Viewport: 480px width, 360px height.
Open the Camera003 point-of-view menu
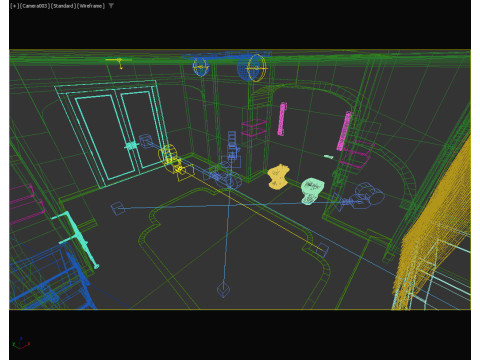pos(34,6)
